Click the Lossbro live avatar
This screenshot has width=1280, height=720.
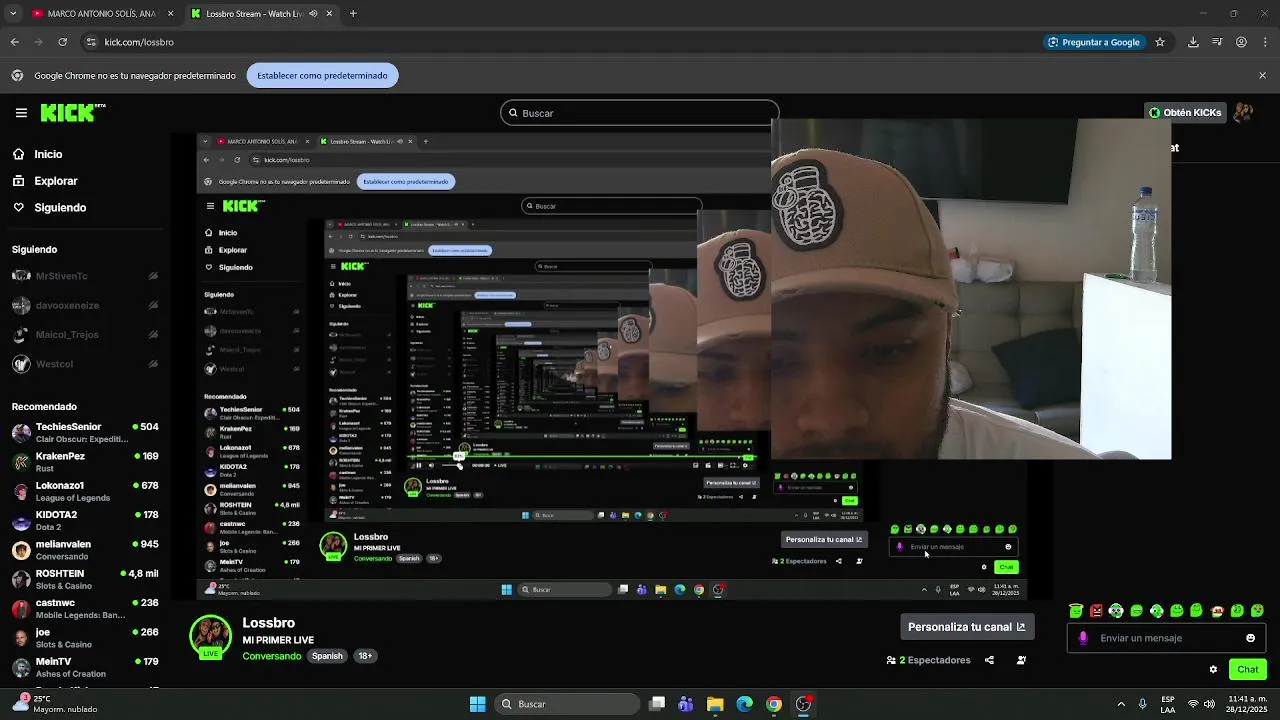click(x=211, y=637)
